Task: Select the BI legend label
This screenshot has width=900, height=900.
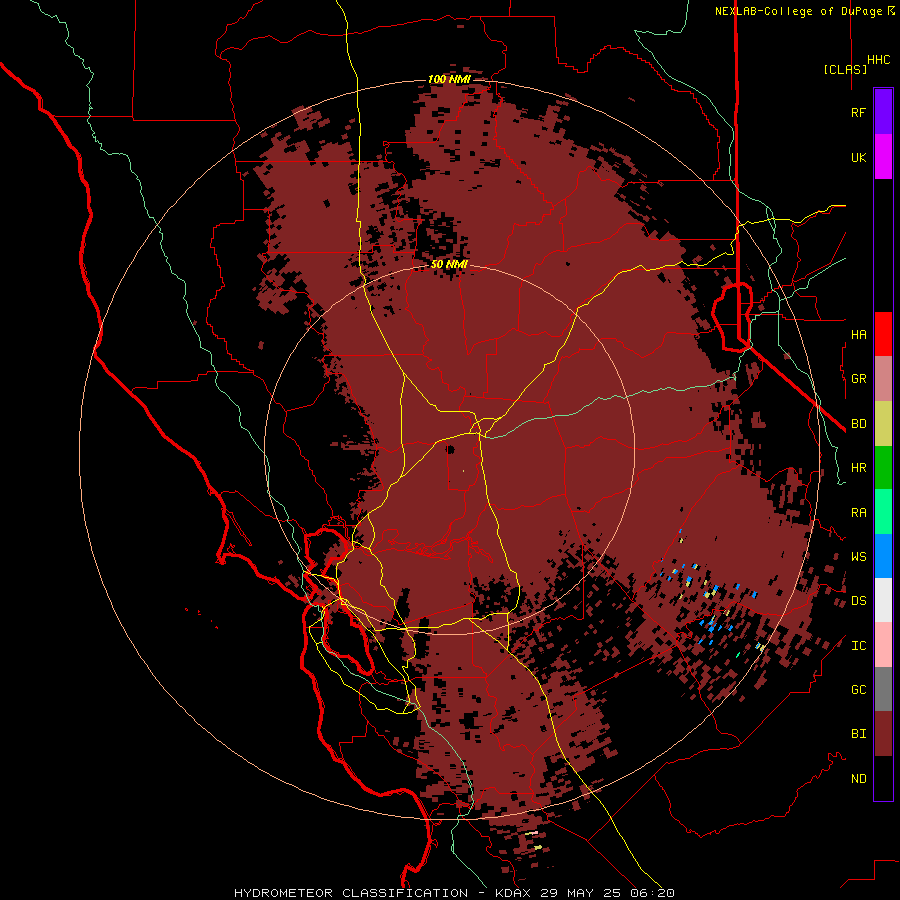Action: (x=858, y=733)
